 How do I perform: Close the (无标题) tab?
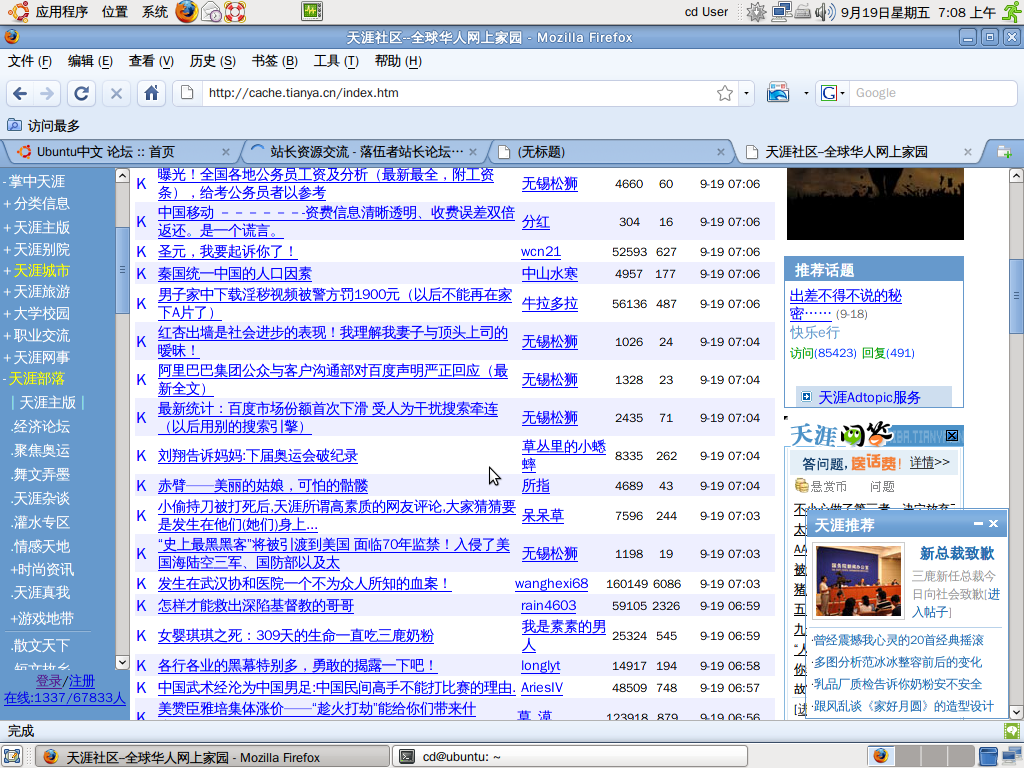point(720,152)
